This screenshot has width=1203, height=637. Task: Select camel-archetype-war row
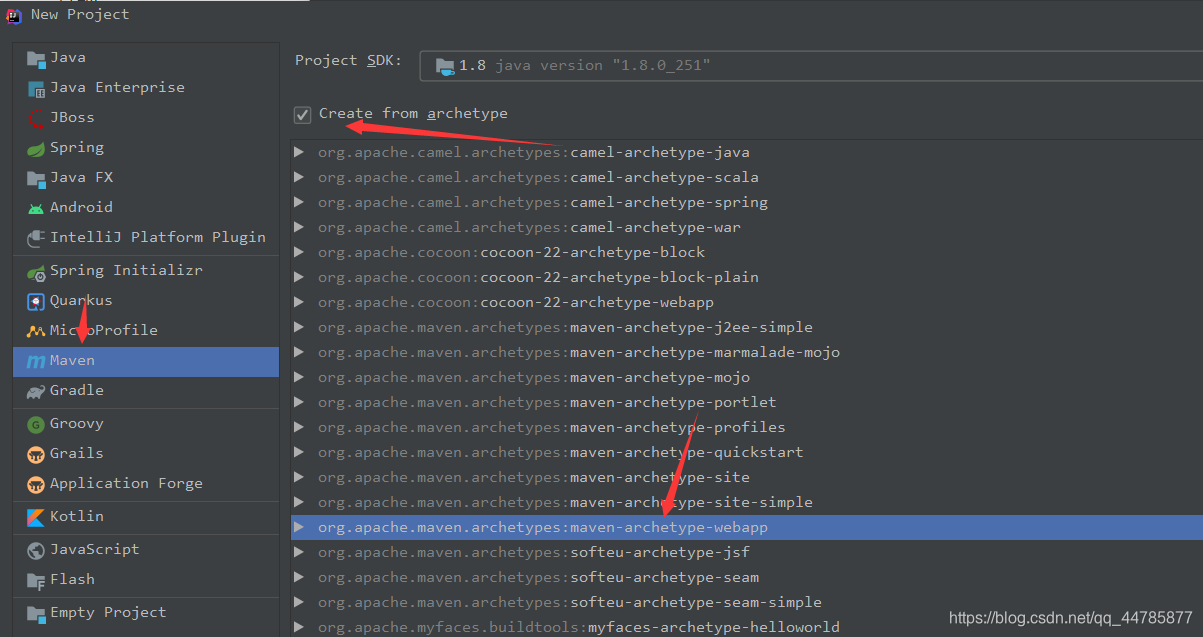pyautogui.click(x=747, y=228)
